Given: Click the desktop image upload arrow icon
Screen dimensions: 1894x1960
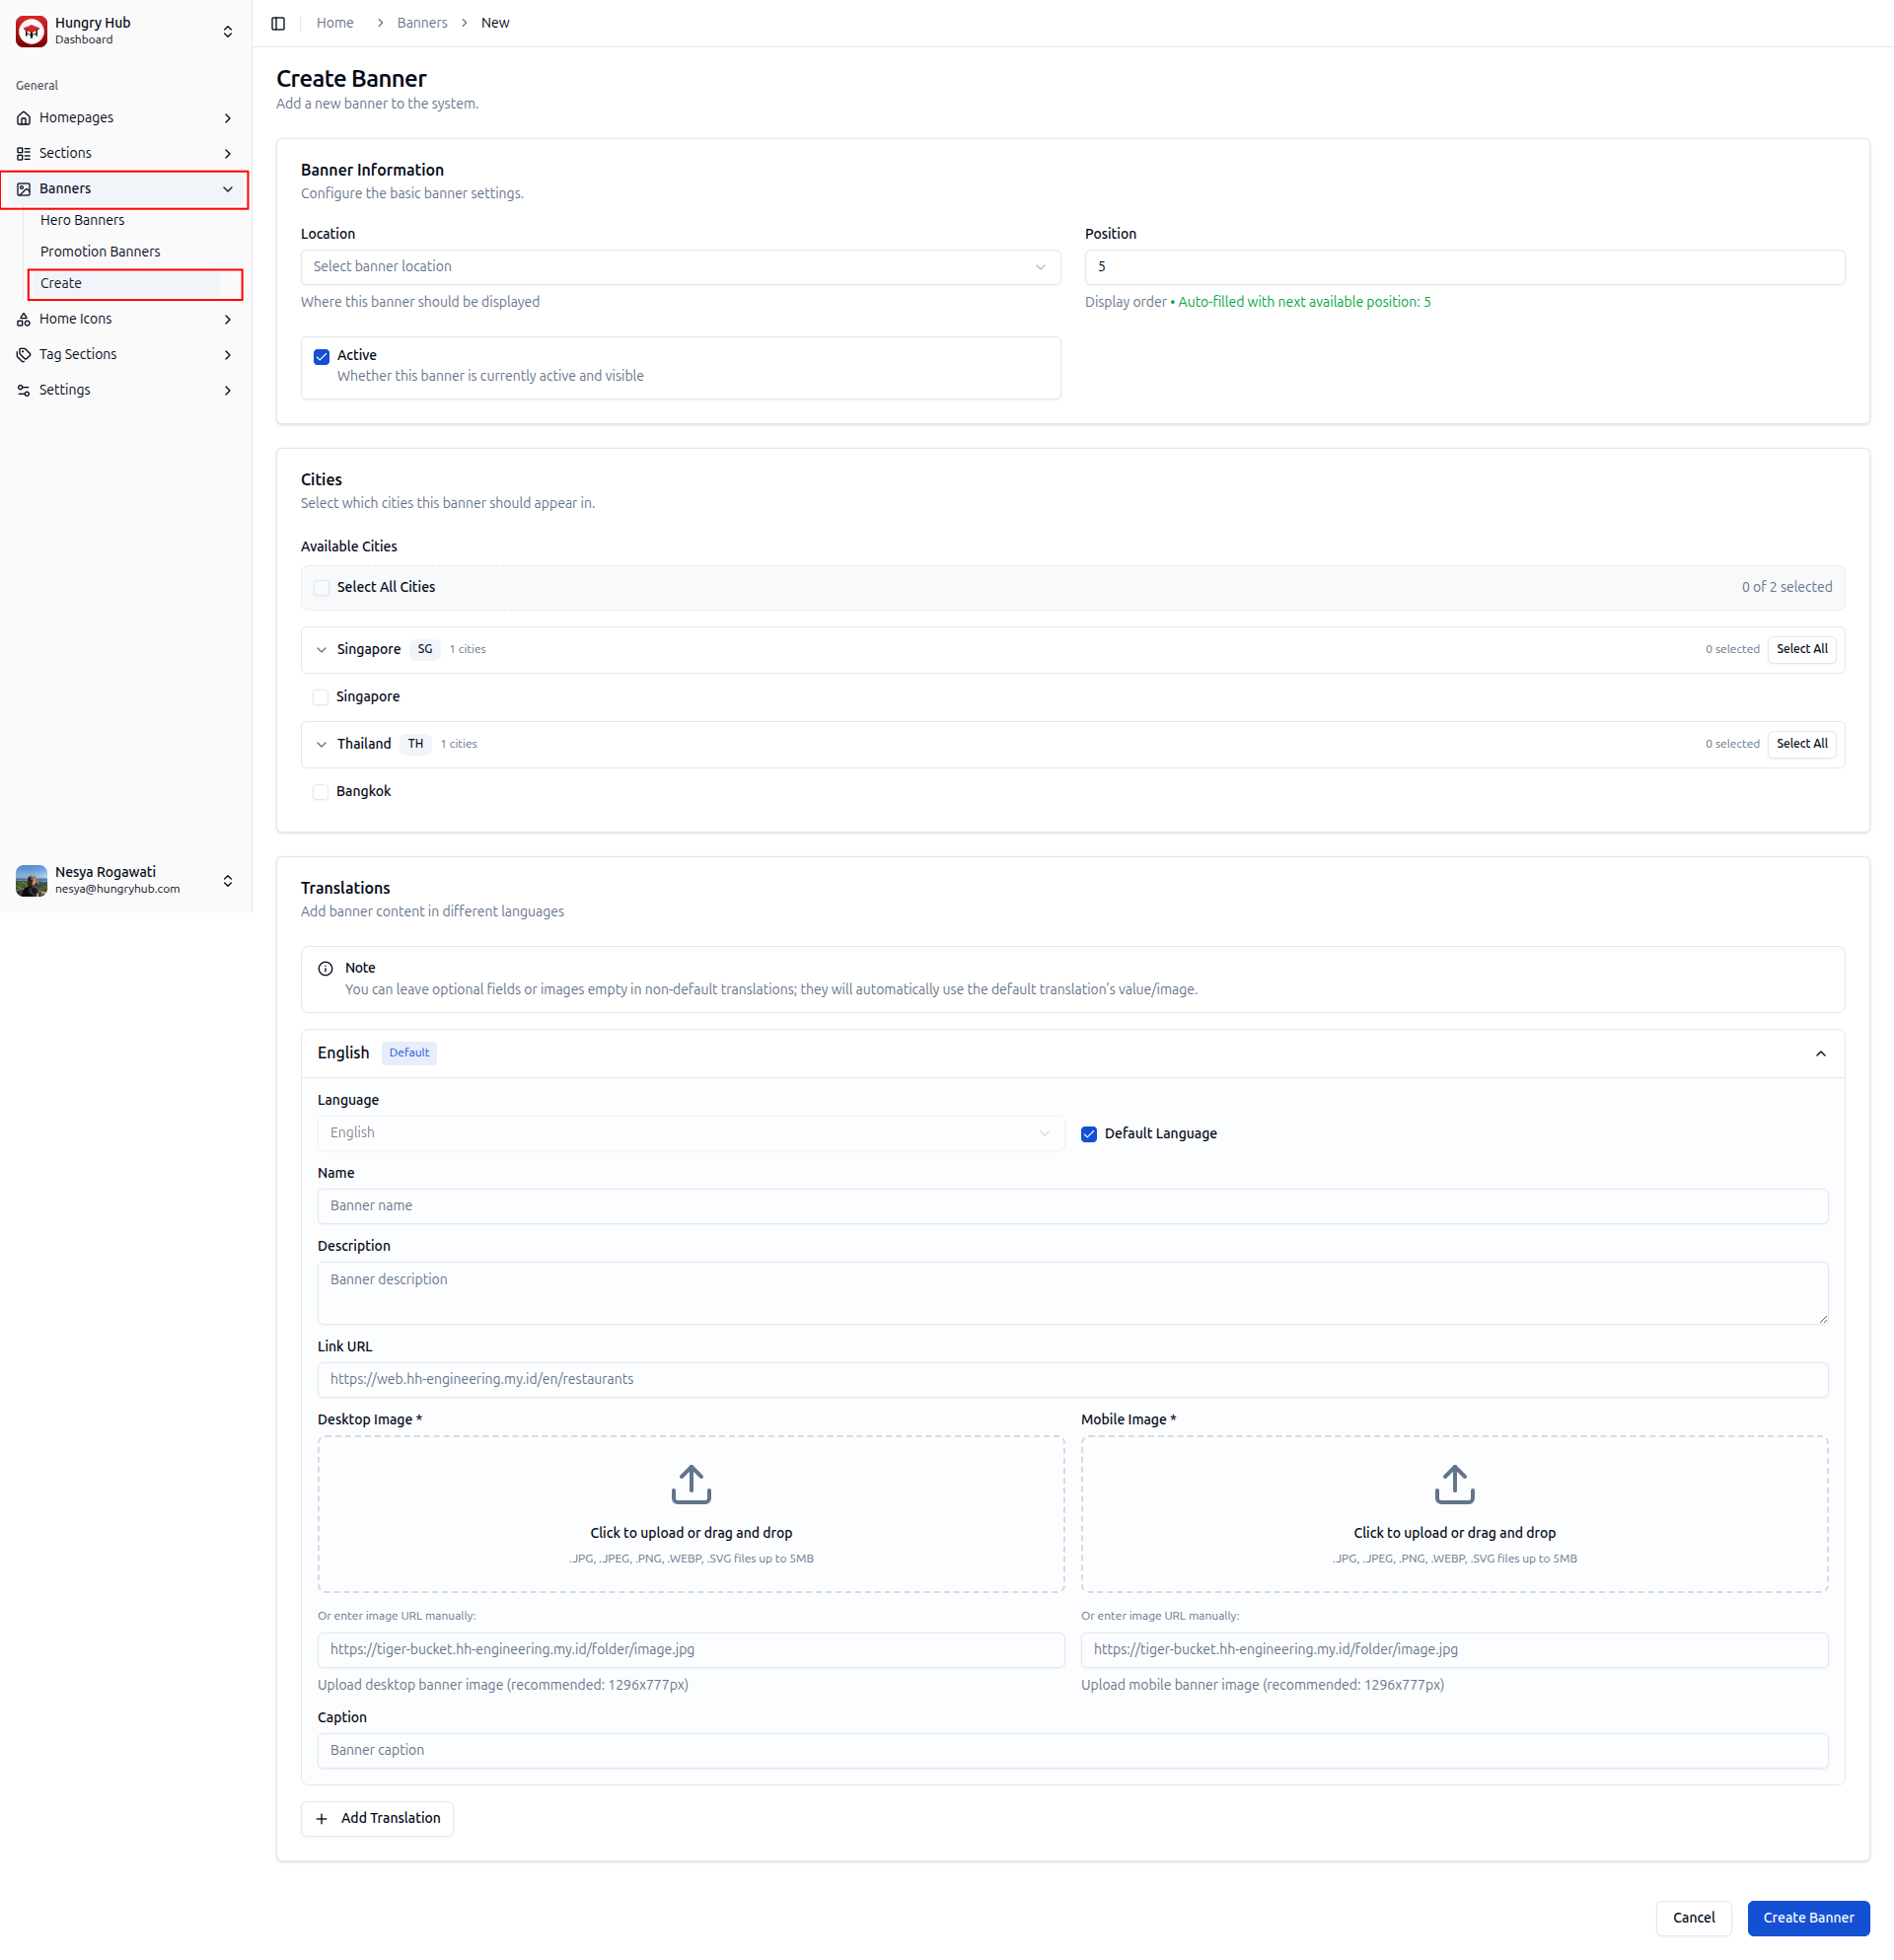Looking at the screenshot, I should pyautogui.click(x=690, y=1484).
